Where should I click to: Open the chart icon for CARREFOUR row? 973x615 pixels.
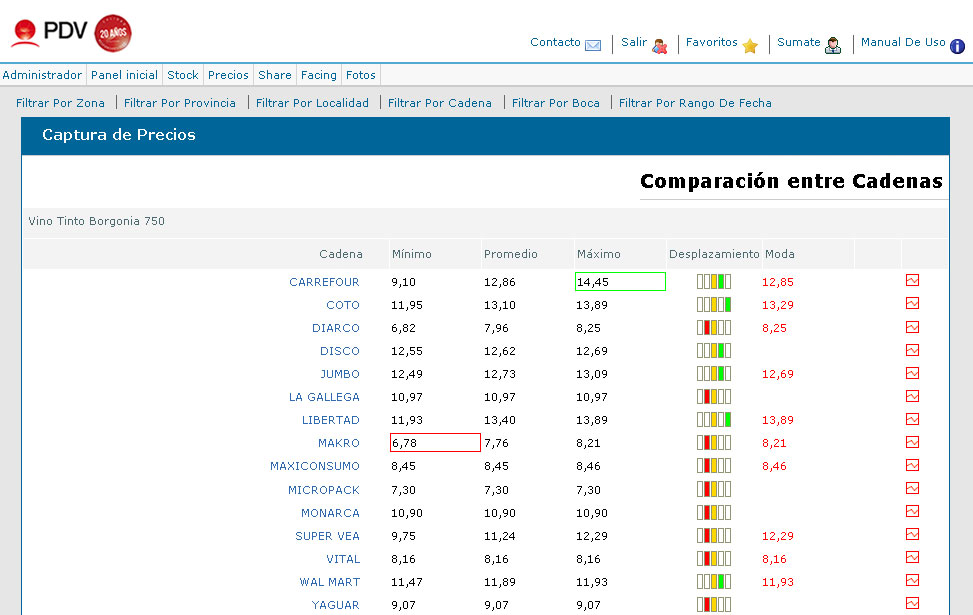point(912,281)
